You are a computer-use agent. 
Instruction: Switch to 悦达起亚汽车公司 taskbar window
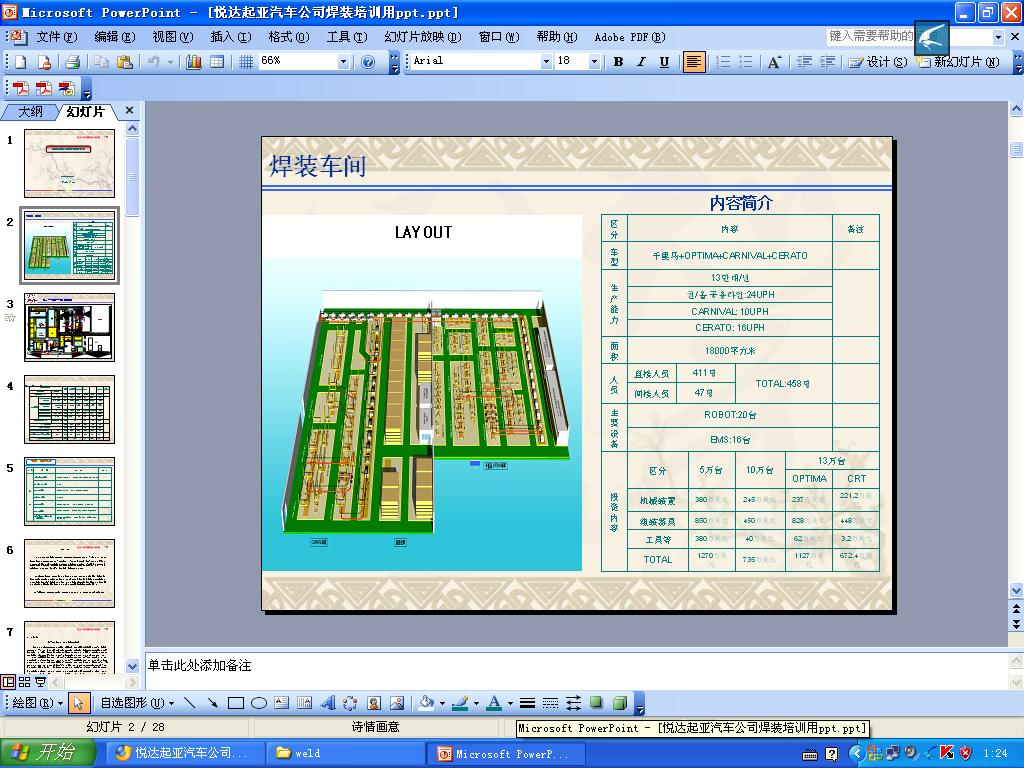185,753
